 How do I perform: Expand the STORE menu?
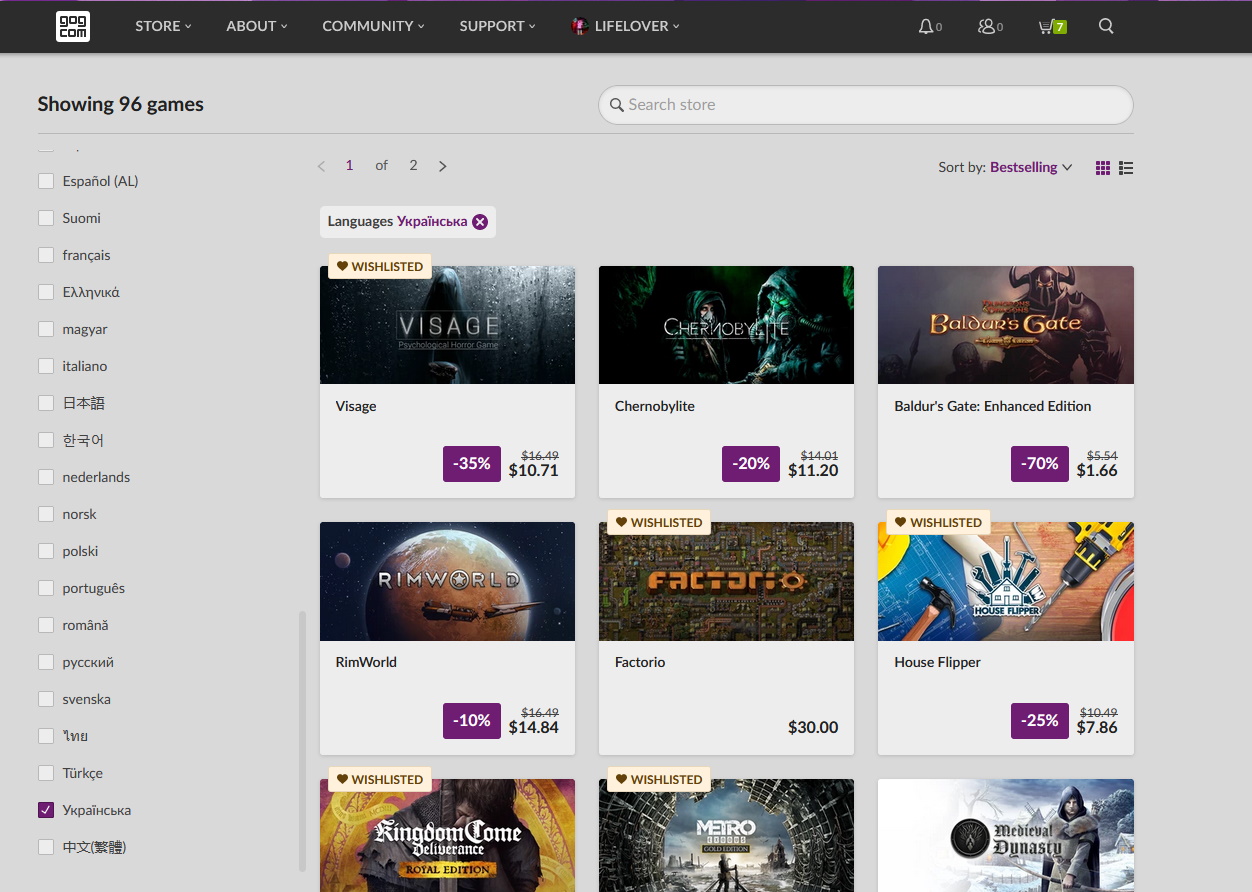coord(163,26)
